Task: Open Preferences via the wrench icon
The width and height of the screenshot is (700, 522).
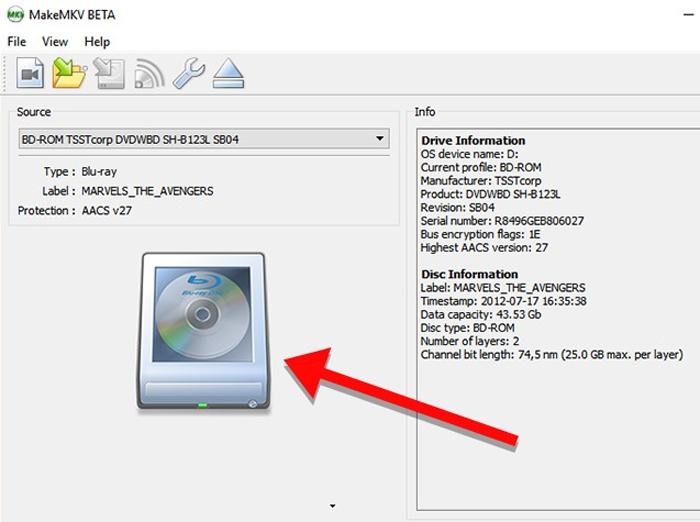Action: [189, 73]
